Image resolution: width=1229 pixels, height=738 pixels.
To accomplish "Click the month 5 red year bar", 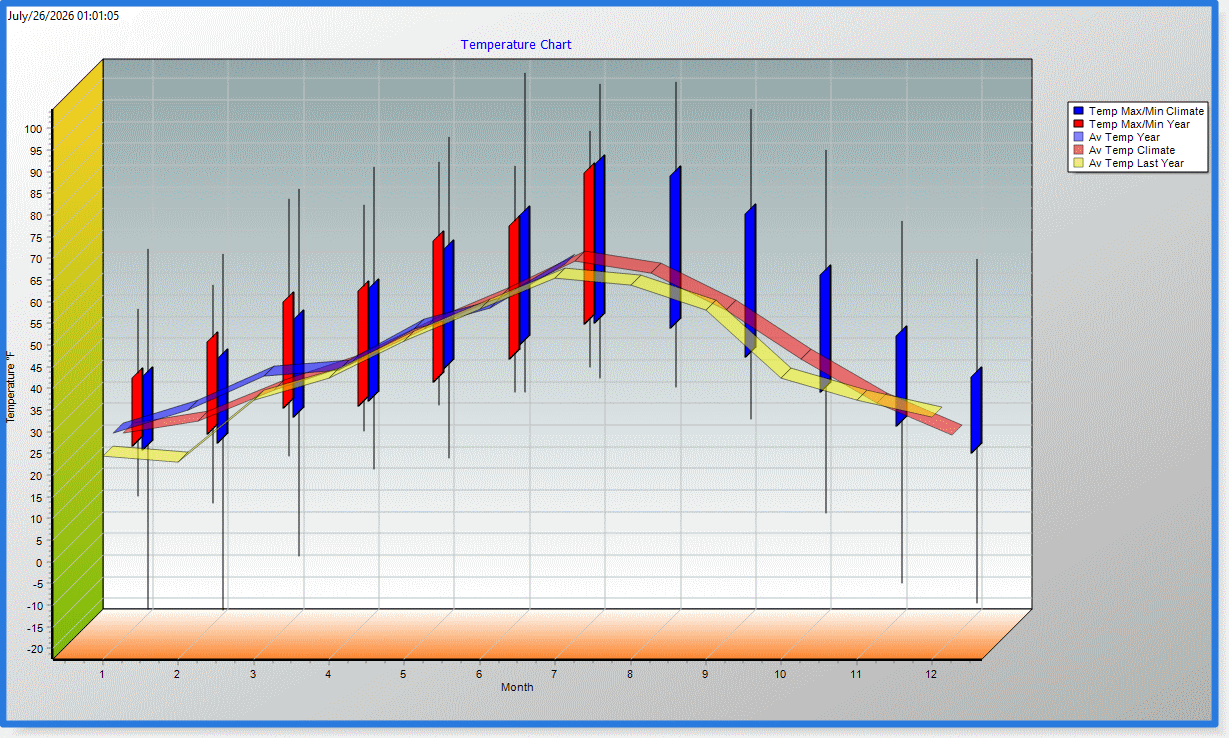I will pyautogui.click(x=438, y=306).
